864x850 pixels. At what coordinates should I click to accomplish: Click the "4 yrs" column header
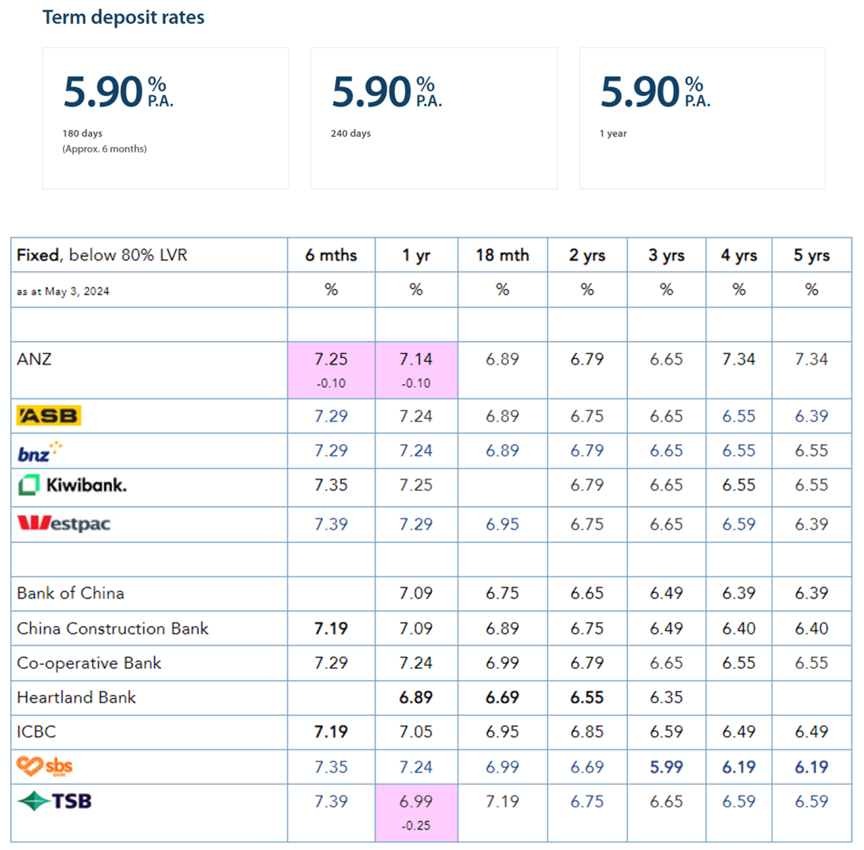pyautogui.click(x=739, y=256)
